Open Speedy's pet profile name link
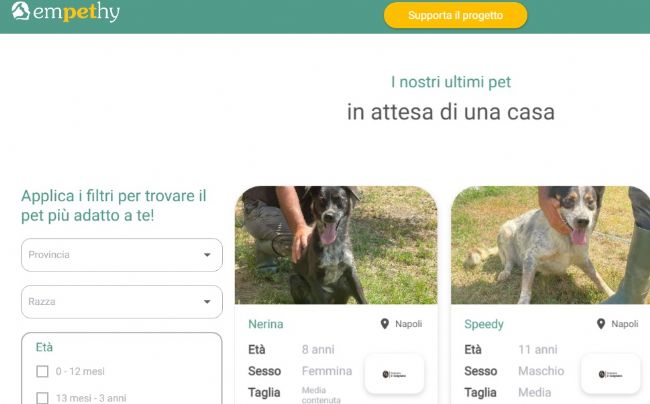This screenshot has height=404, width=650. 484,324
